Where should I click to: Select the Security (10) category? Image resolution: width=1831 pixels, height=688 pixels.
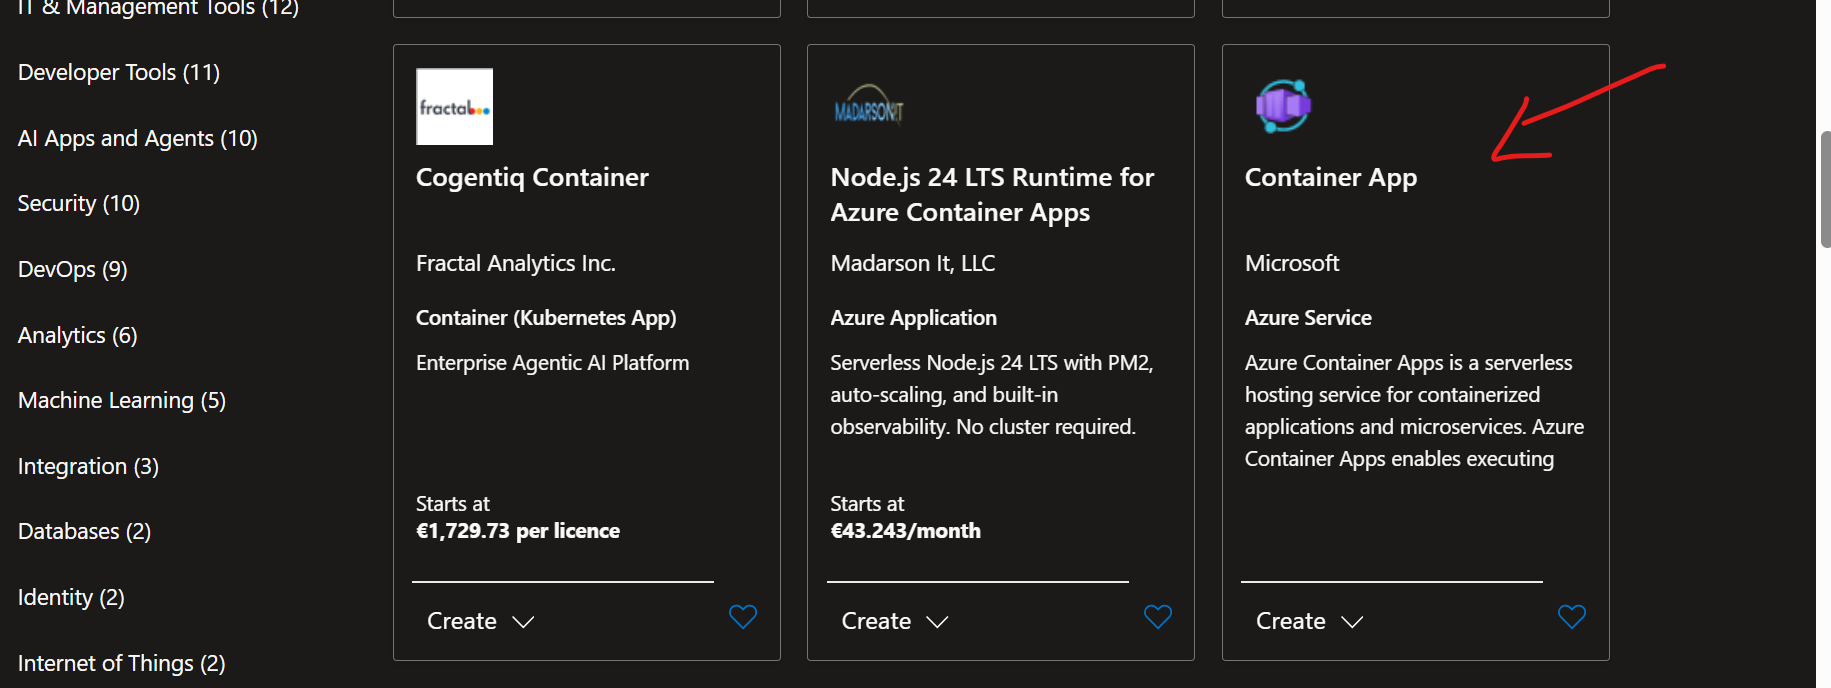[79, 204]
